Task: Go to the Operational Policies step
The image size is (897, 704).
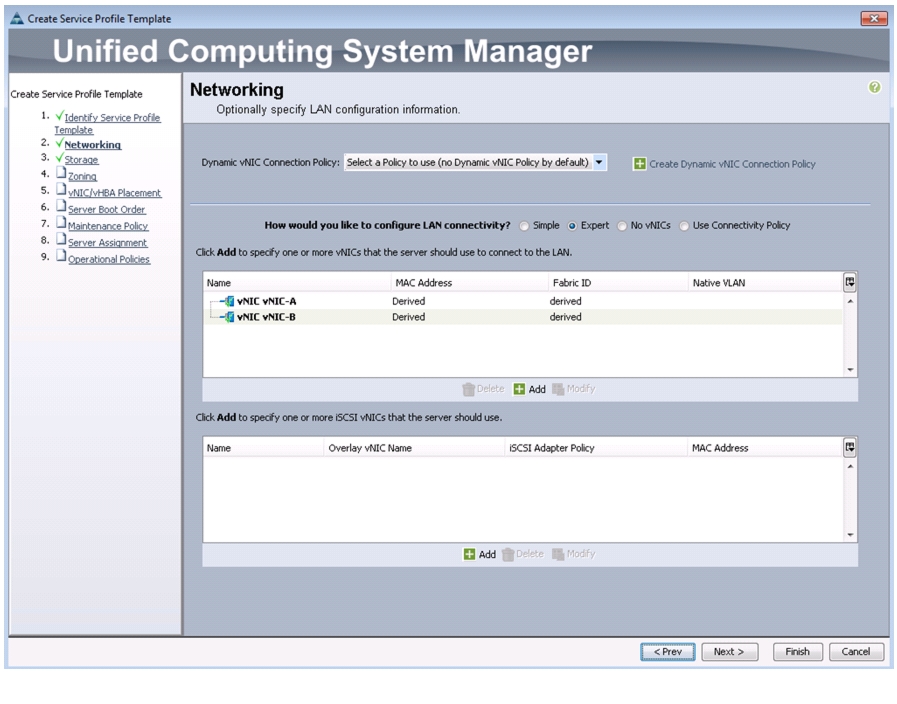Action: click(109, 259)
